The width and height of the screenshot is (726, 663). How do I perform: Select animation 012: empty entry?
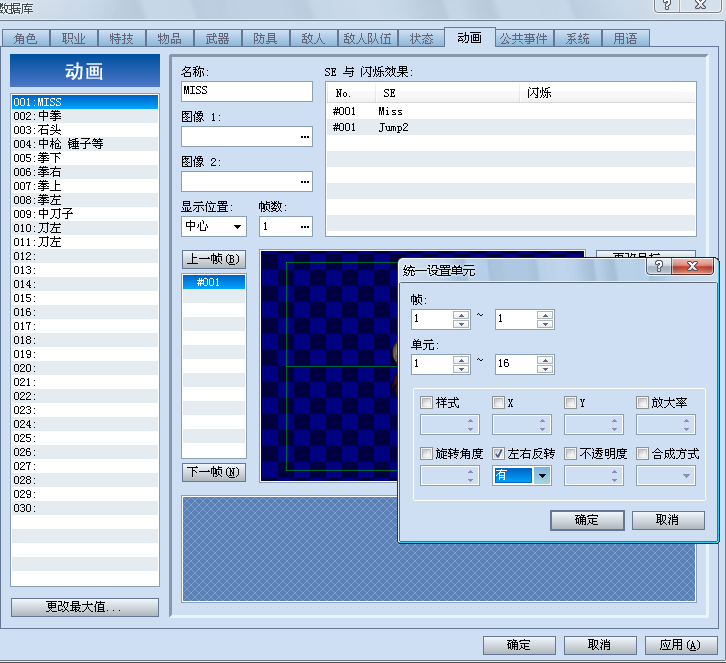85,256
